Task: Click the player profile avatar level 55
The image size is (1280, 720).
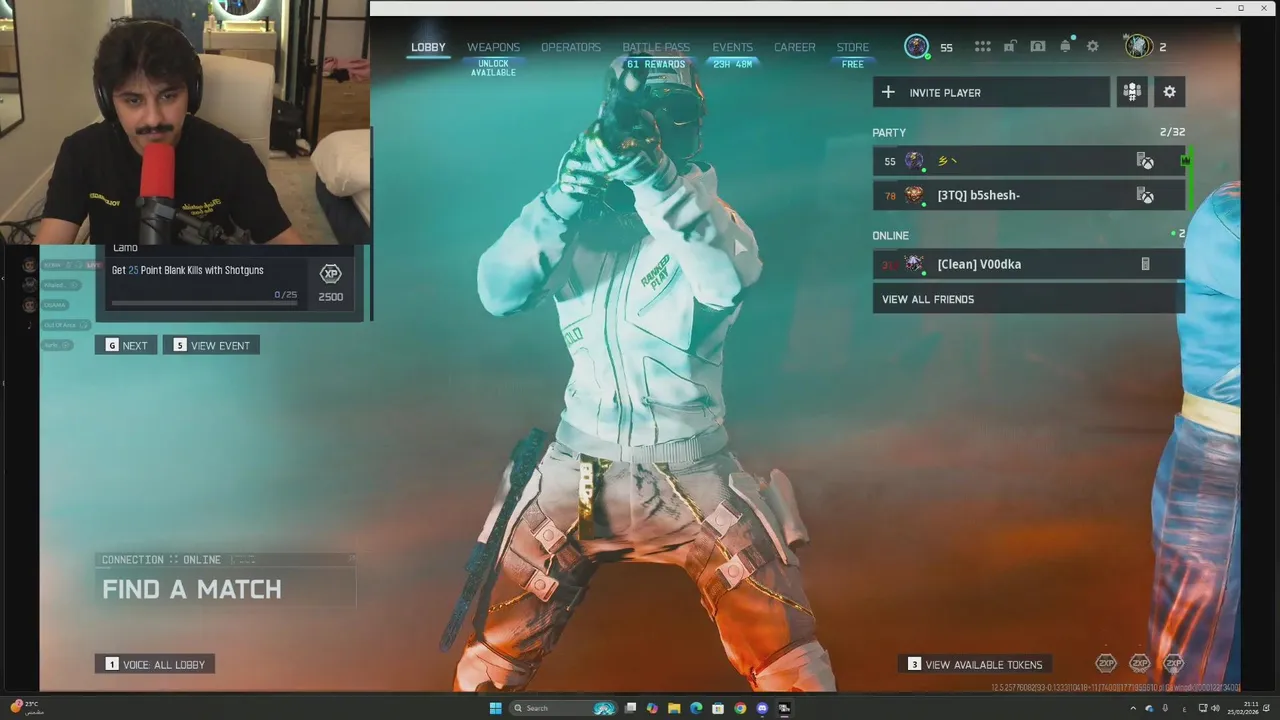Action: 916,46
